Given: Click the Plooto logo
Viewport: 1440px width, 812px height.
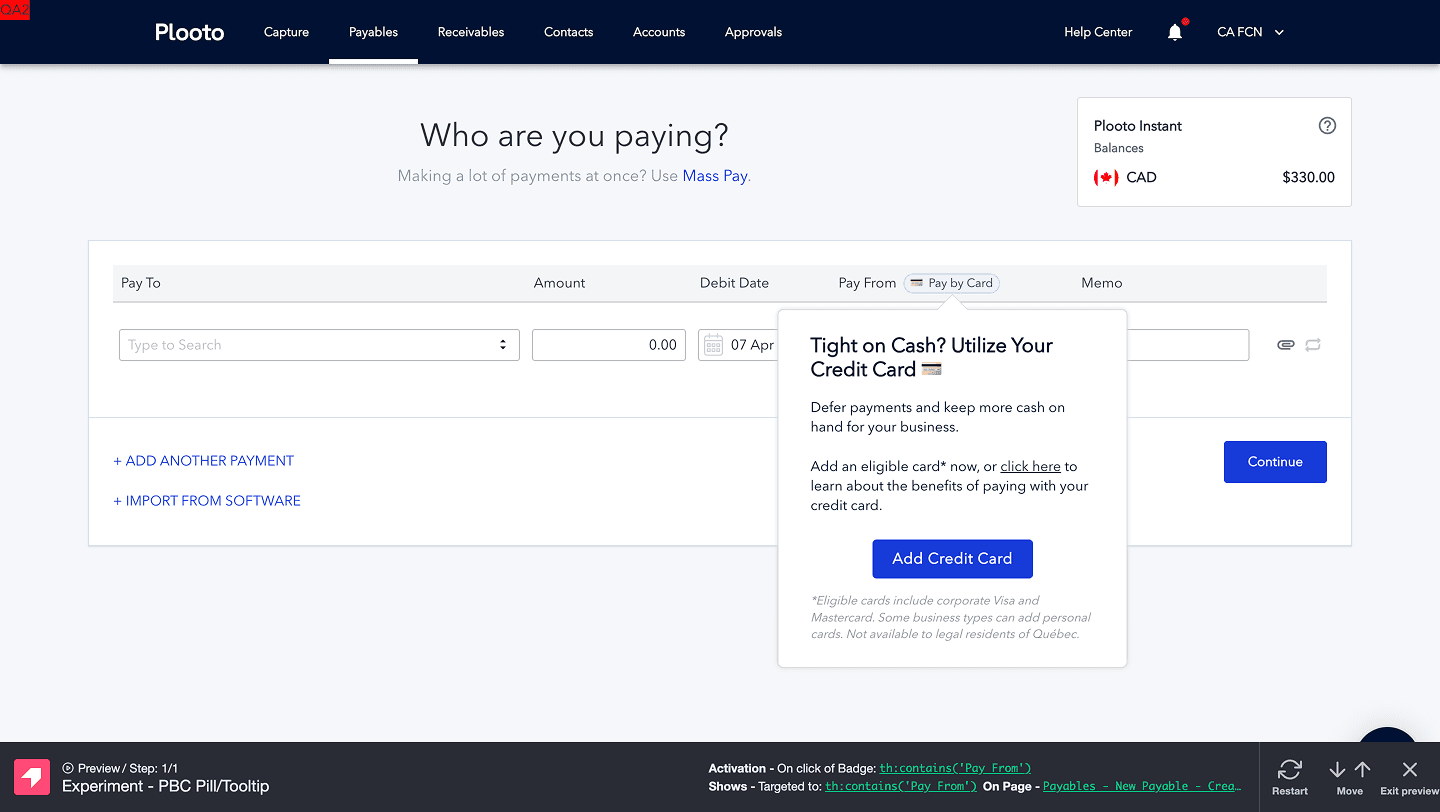Looking at the screenshot, I should click(x=189, y=32).
